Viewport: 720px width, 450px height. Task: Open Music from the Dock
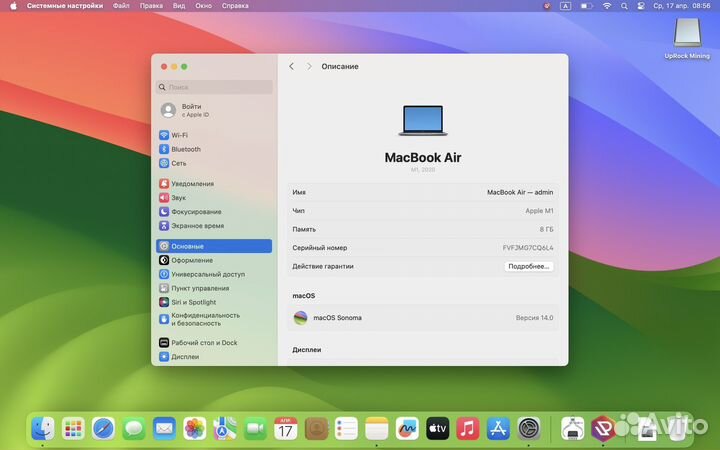(467, 428)
